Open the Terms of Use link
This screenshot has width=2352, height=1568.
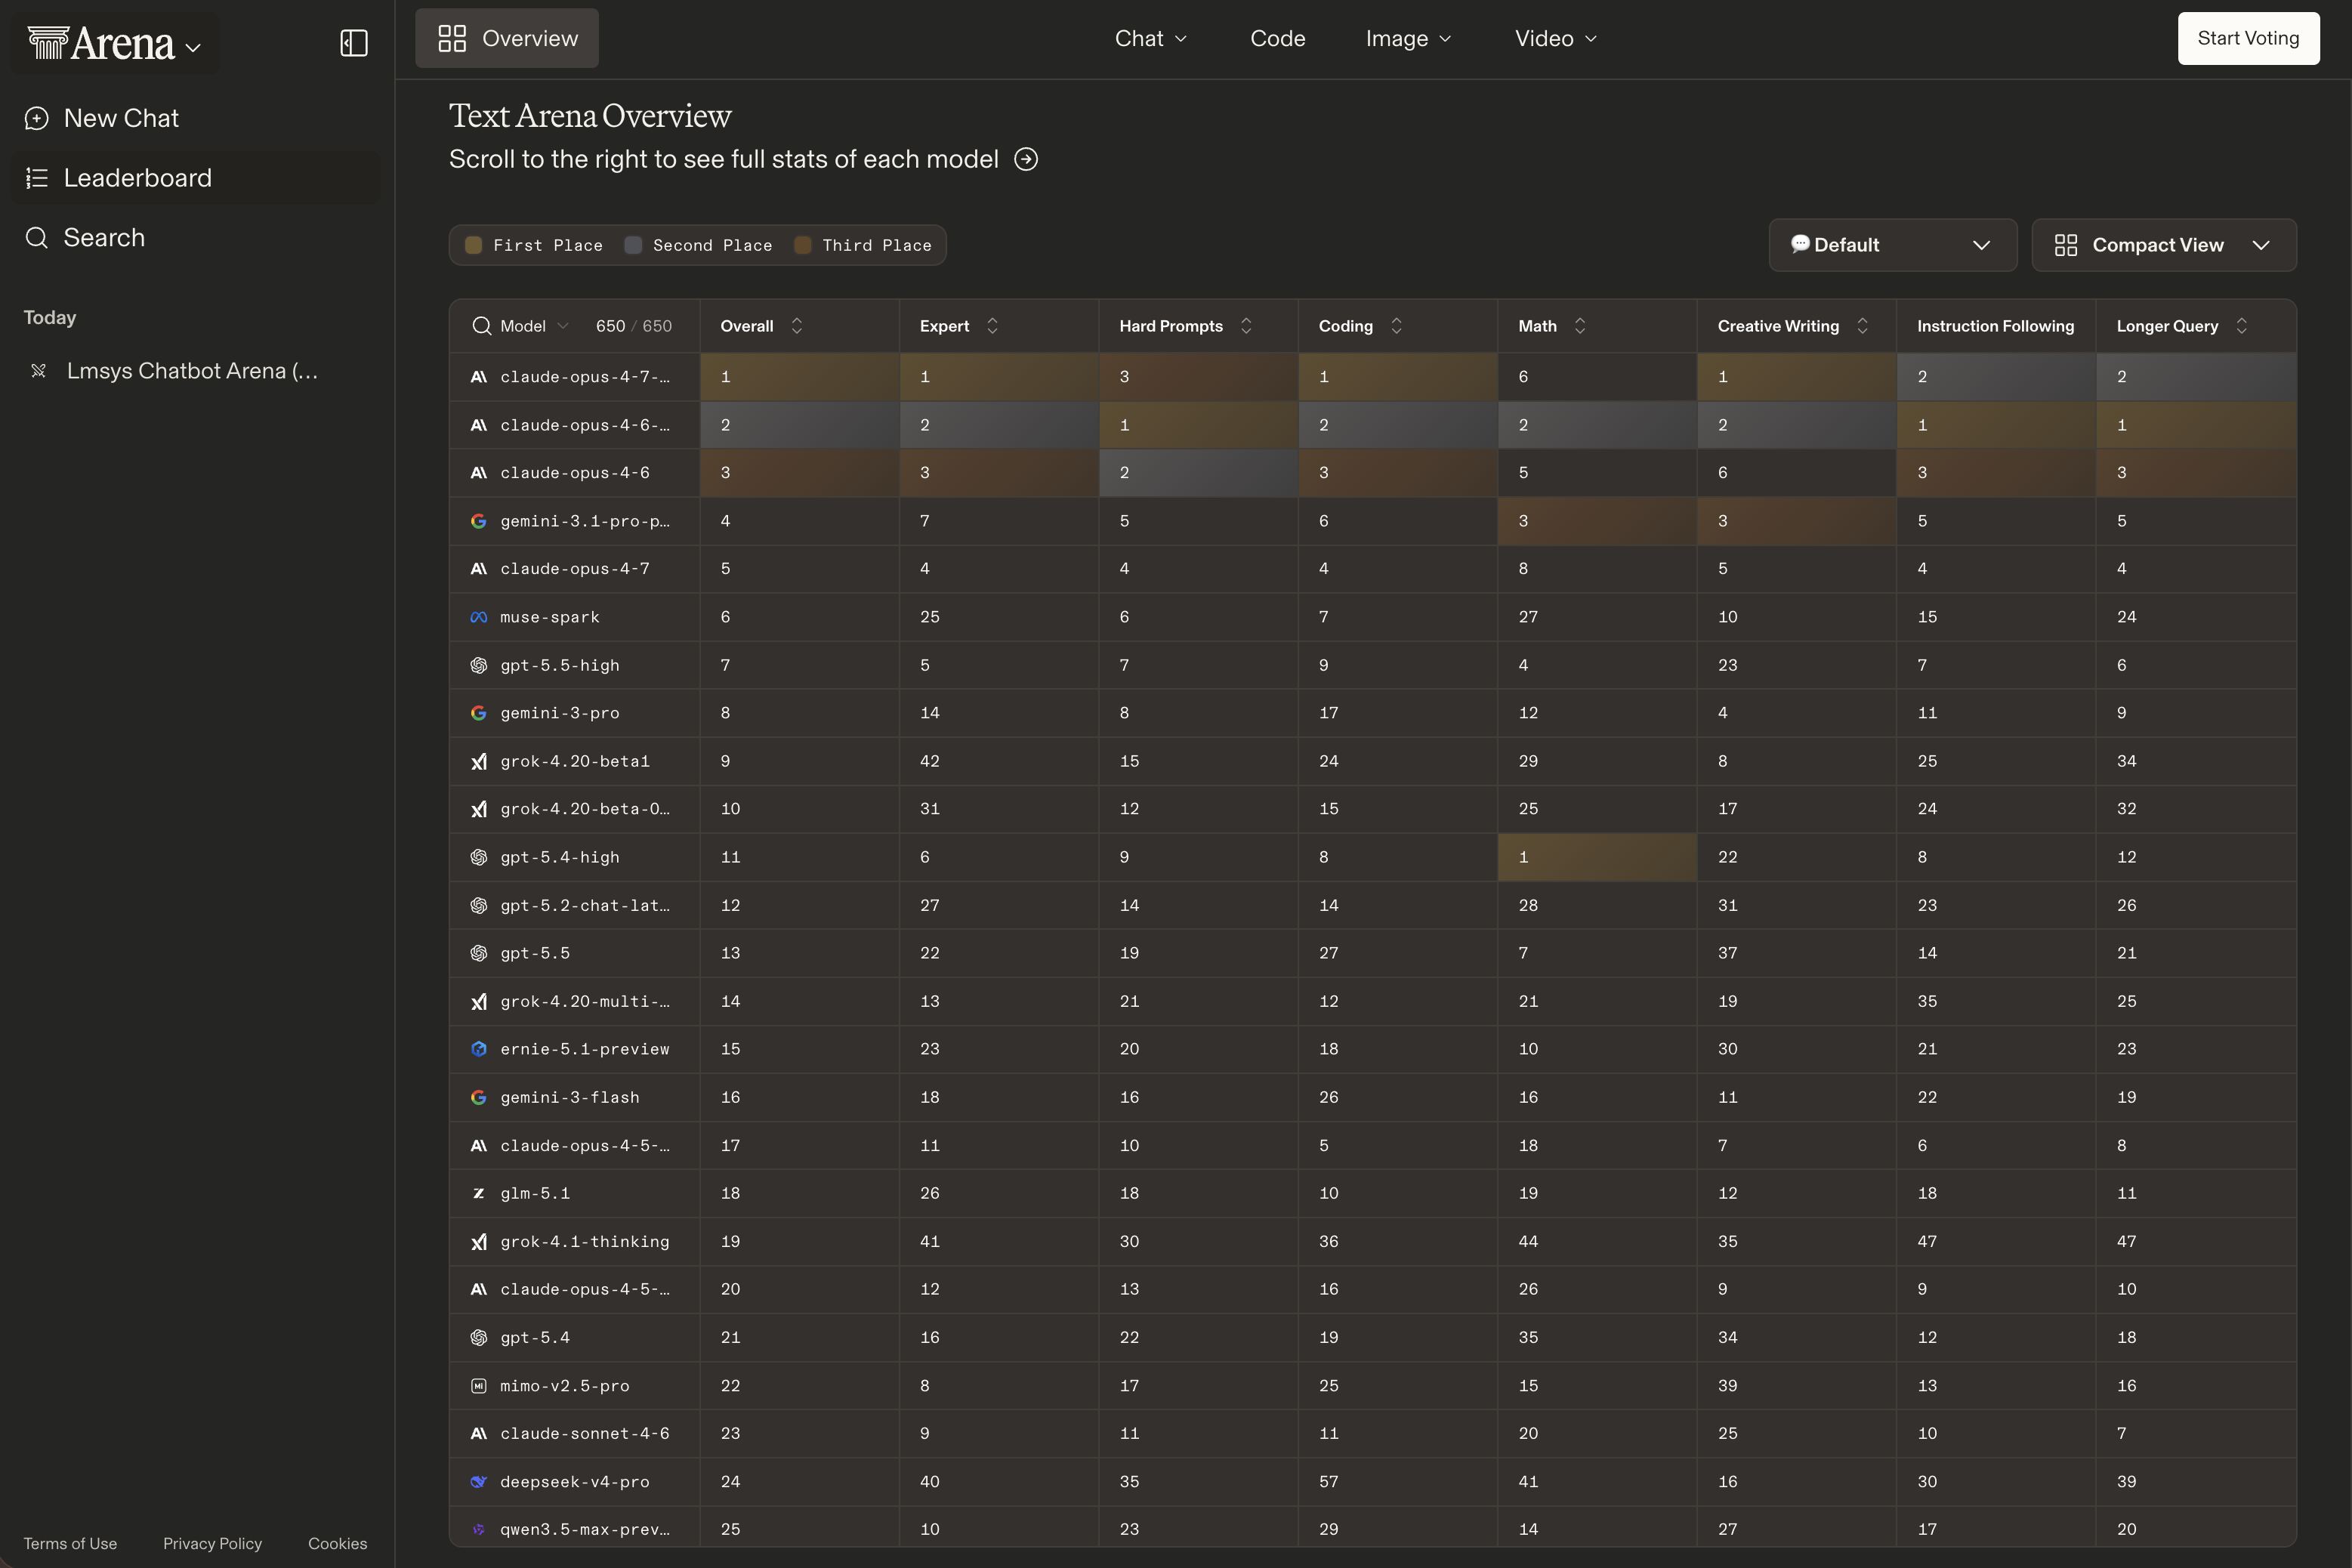(x=70, y=1543)
